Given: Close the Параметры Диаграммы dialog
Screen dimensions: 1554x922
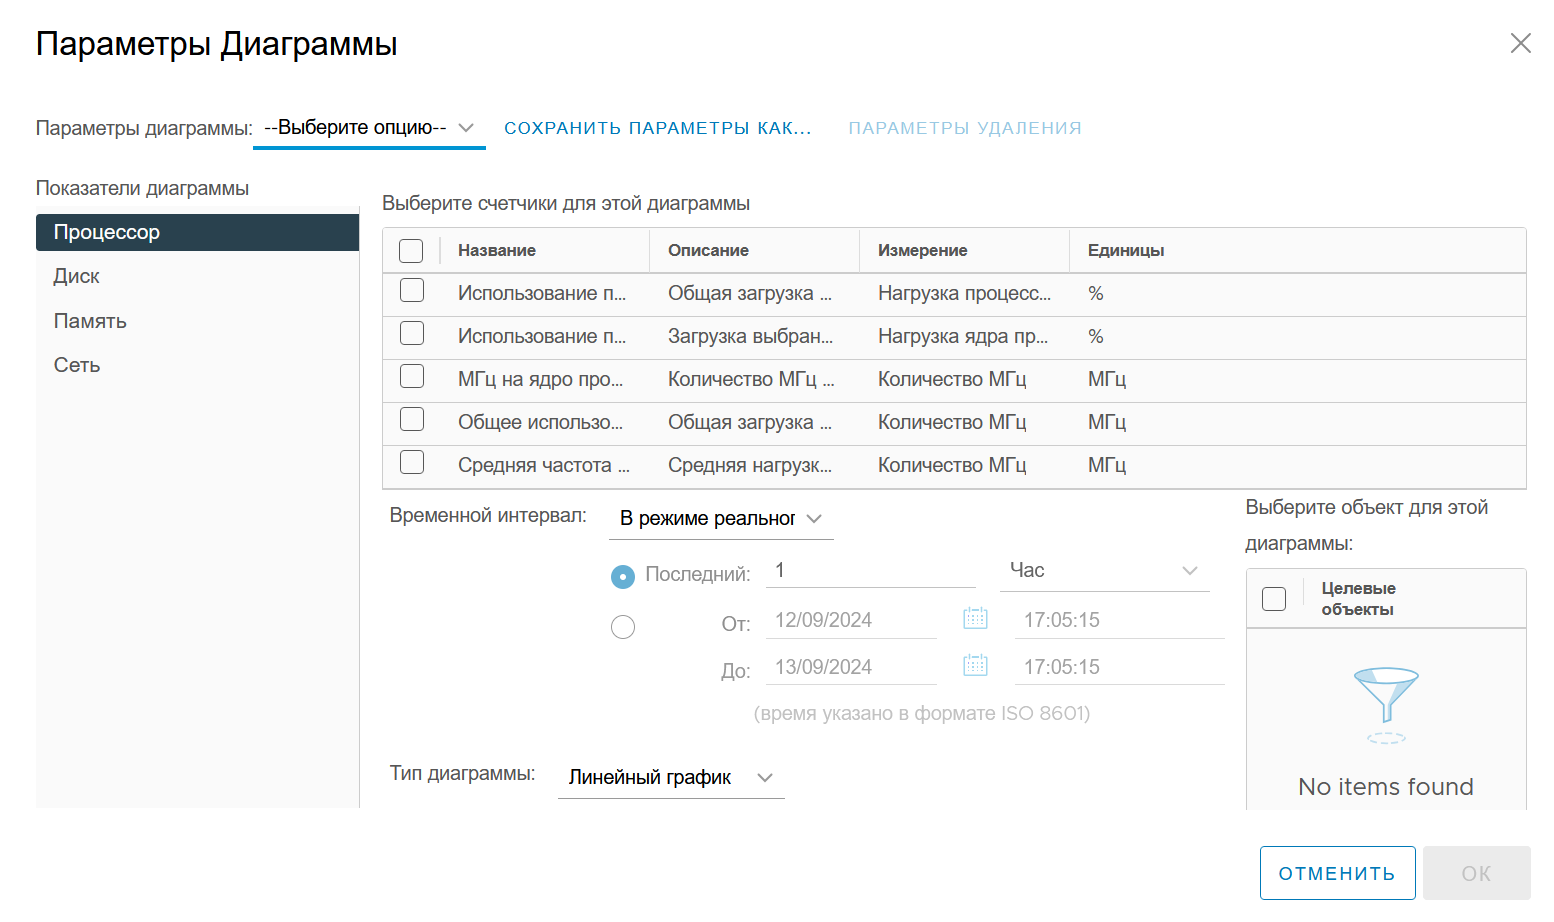Looking at the screenshot, I should point(1520,43).
